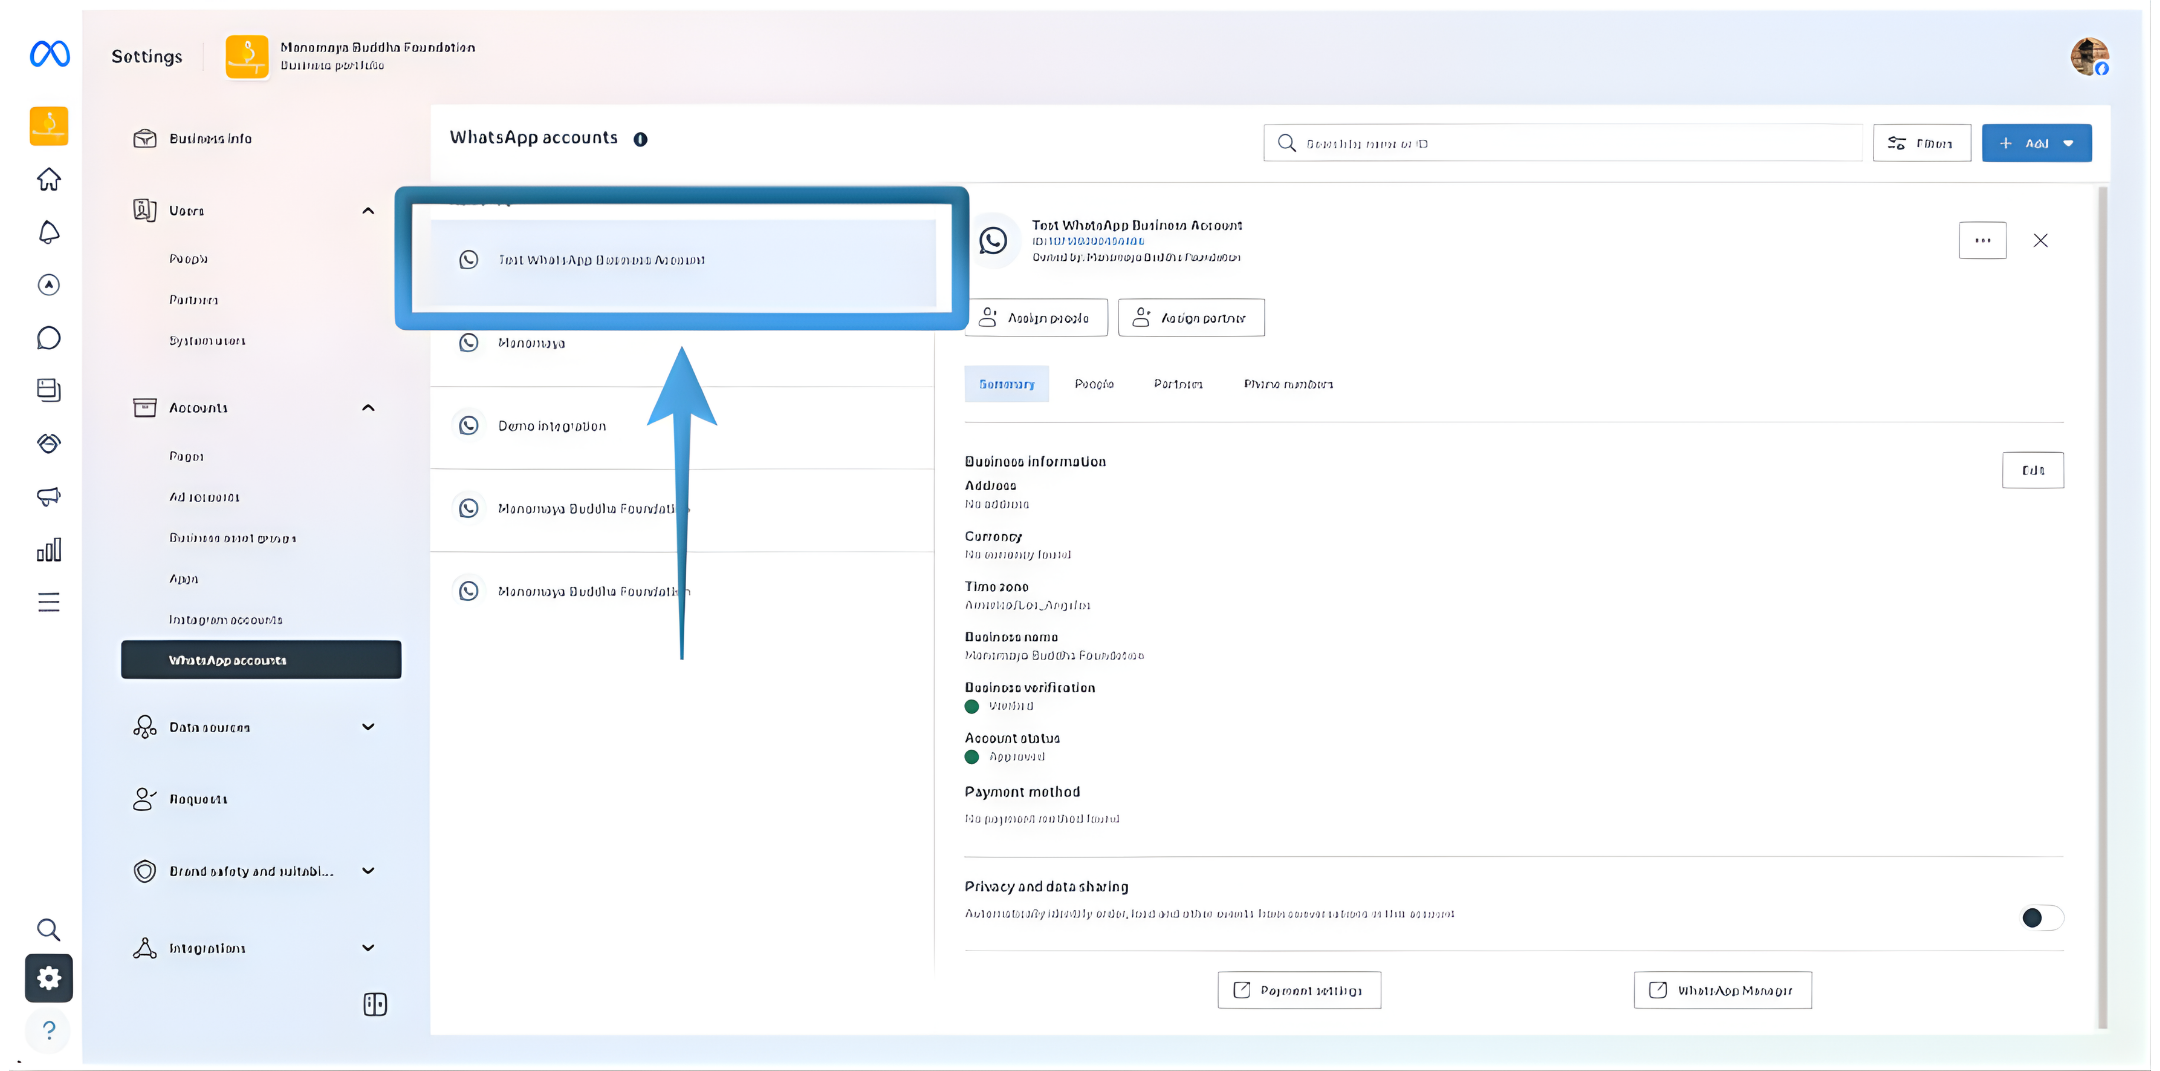Switch to the Phone numbers tab

click(x=1288, y=384)
